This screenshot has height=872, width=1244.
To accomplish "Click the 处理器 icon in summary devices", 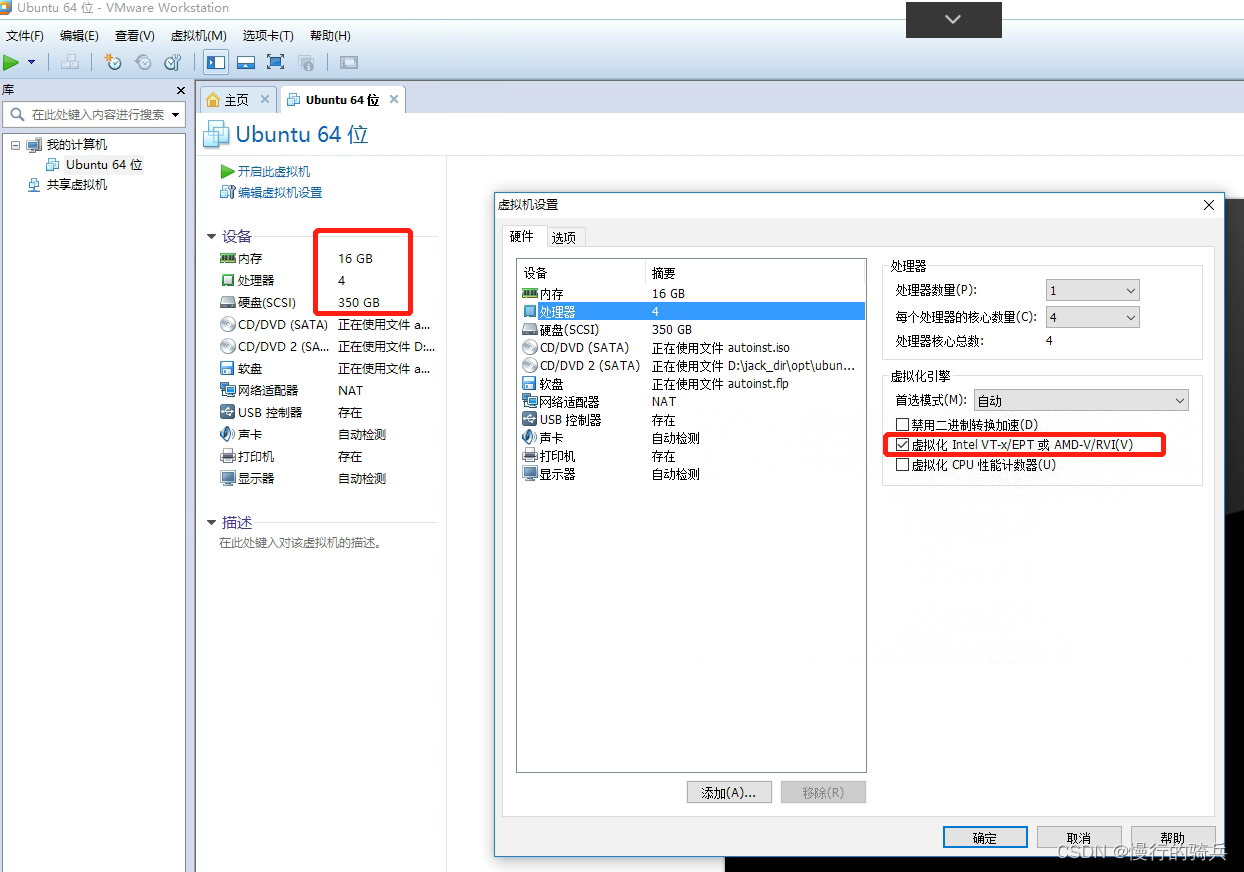I will pos(228,281).
